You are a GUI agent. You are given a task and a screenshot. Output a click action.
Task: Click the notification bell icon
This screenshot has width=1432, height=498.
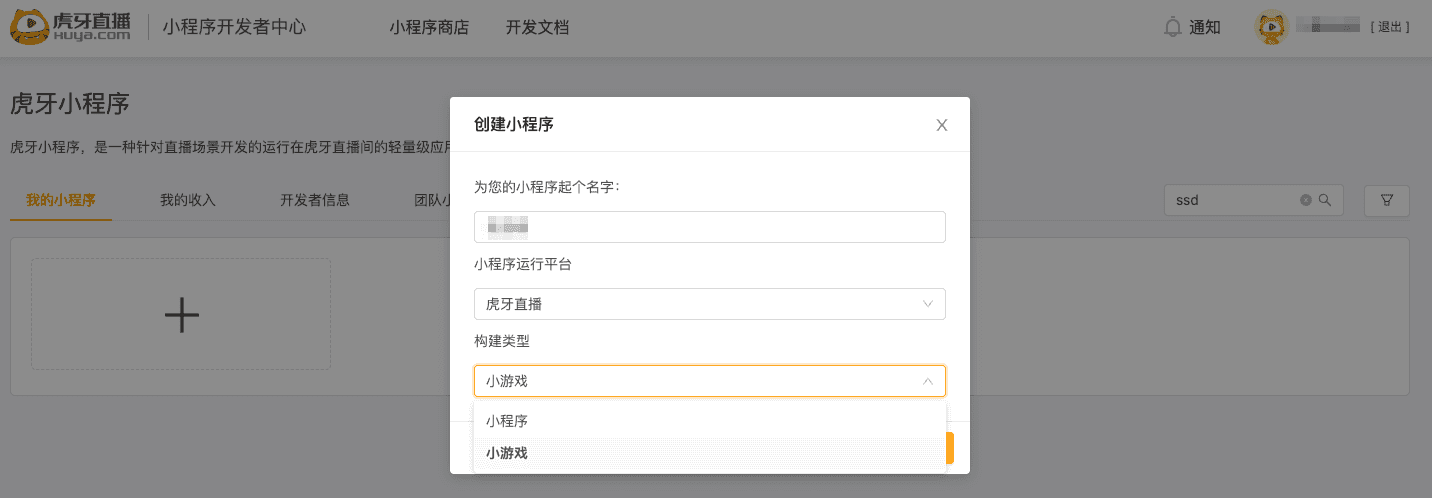point(1173,27)
